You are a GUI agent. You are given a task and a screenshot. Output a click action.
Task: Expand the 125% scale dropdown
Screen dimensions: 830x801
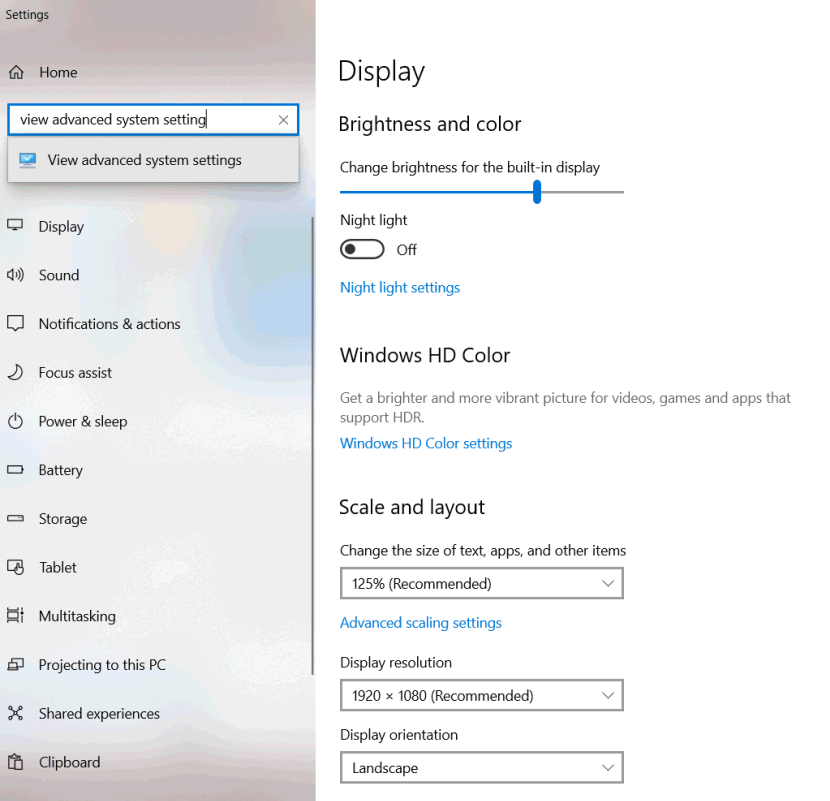[x=481, y=584]
